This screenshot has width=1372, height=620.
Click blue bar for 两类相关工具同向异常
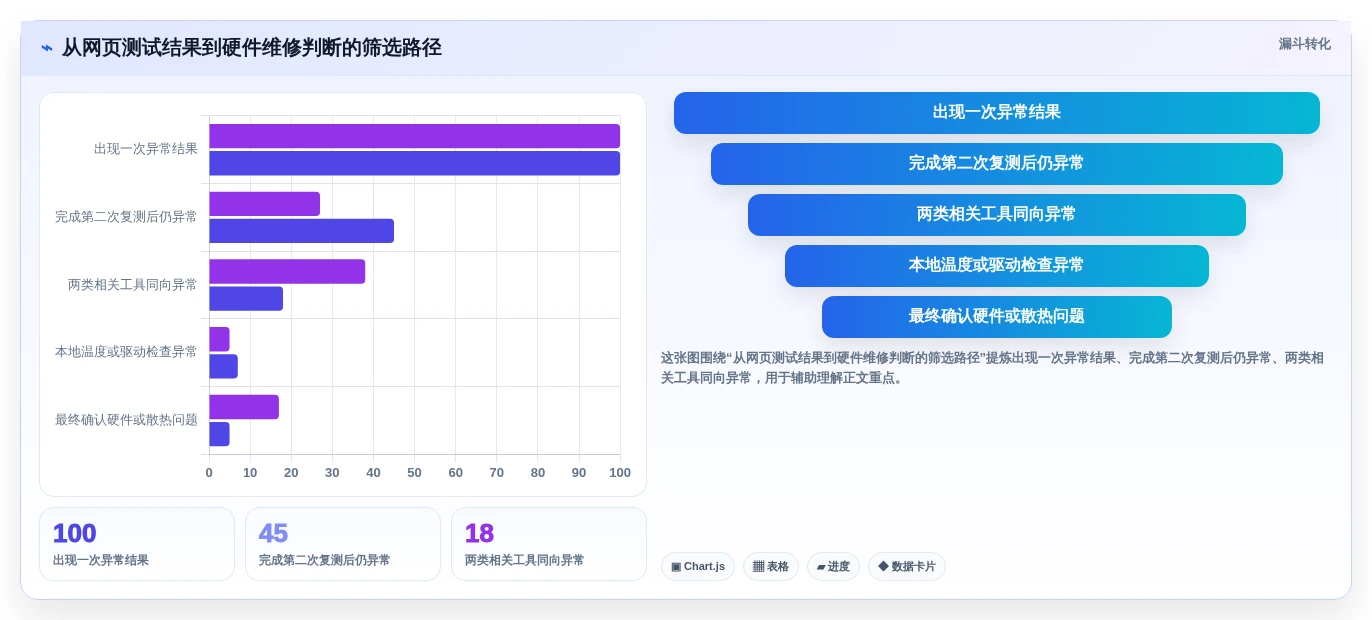tap(246, 299)
